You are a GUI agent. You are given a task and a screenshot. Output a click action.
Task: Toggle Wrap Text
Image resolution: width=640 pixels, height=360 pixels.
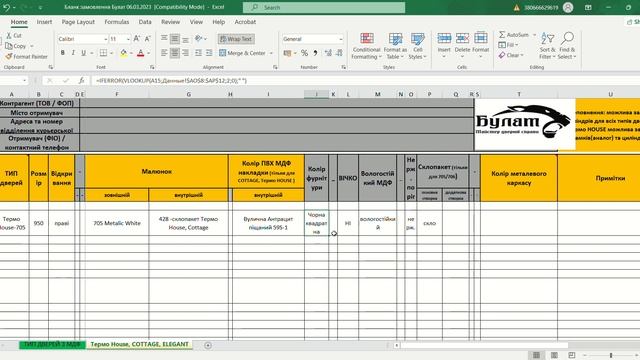(x=236, y=39)
